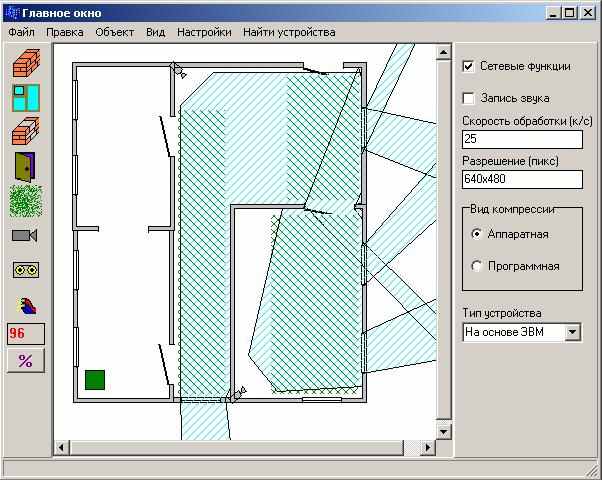Viewport: 602px width, 480px height.
Task: Maximize the Главное окно window
Action: 569,13
